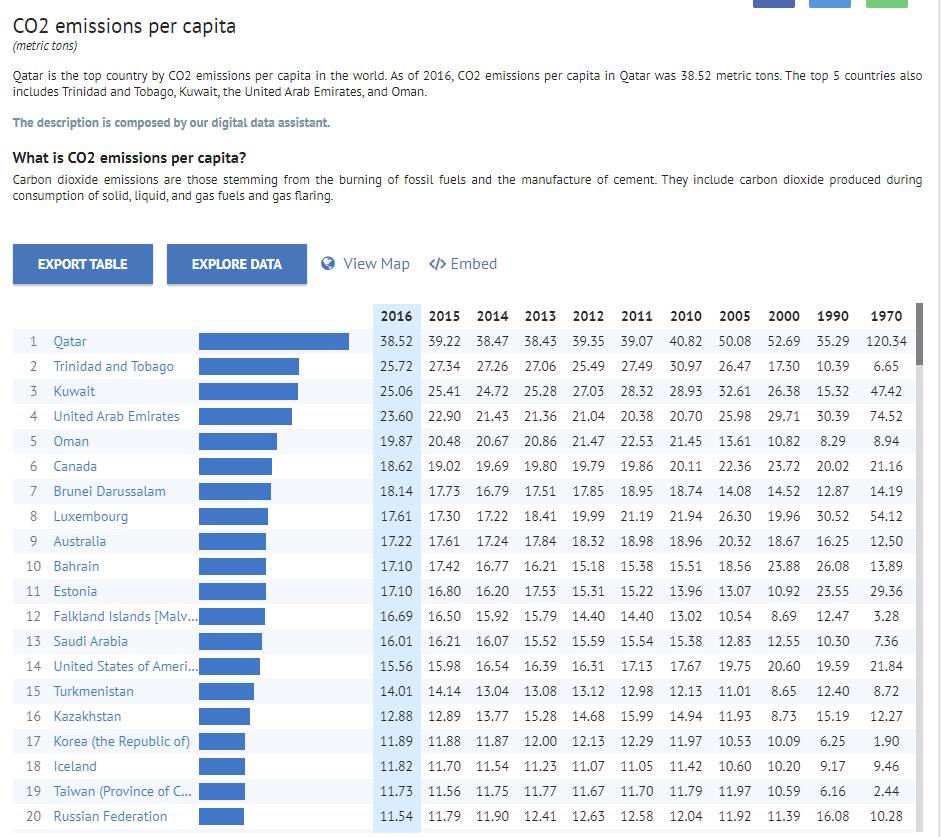Click Bahrain's 1990 value 26.08
This screenshot has width=941, height=837.
coord(832,566)
